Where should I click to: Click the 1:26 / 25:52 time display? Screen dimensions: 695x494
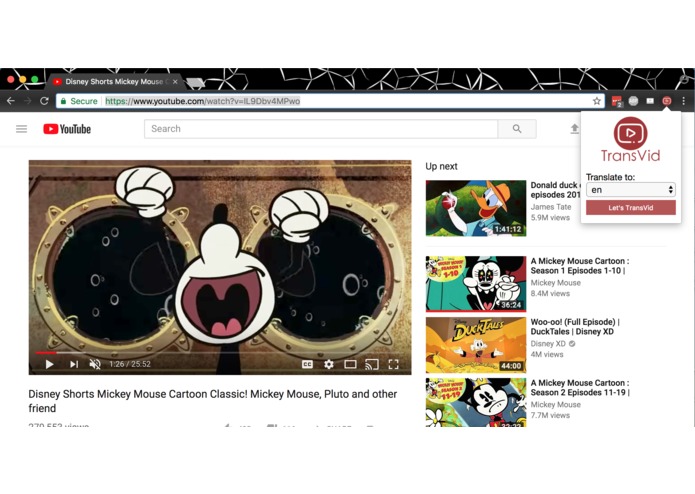point(130,364)
